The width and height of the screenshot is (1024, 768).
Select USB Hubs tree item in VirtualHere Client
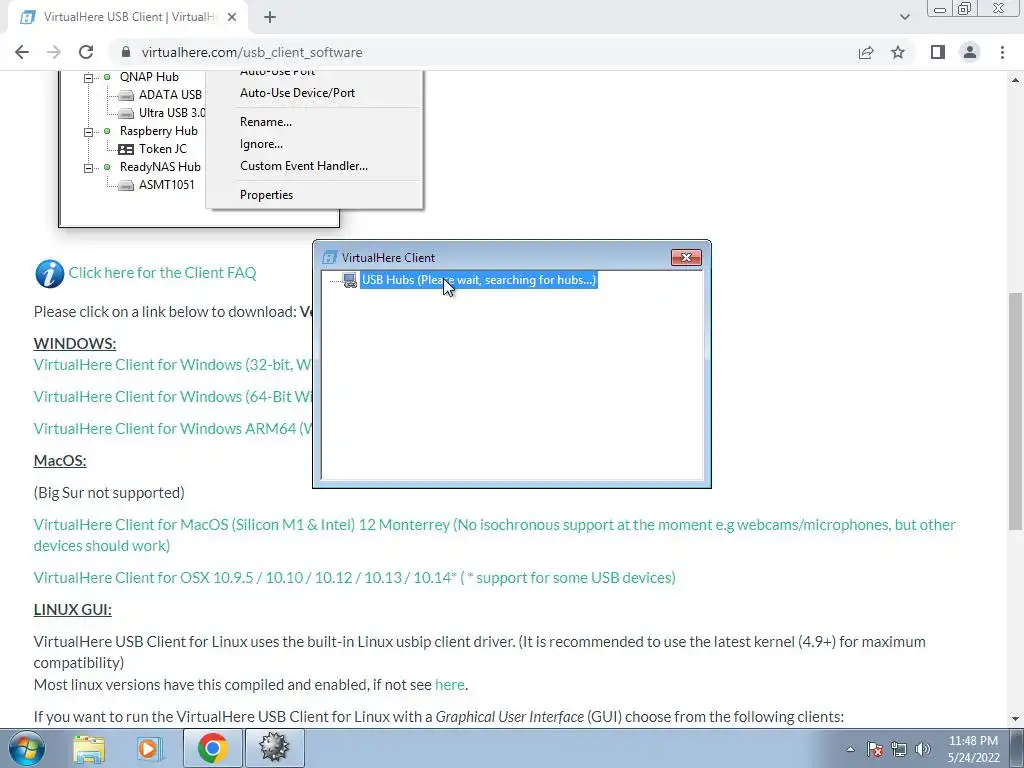(x=479, y=280)
